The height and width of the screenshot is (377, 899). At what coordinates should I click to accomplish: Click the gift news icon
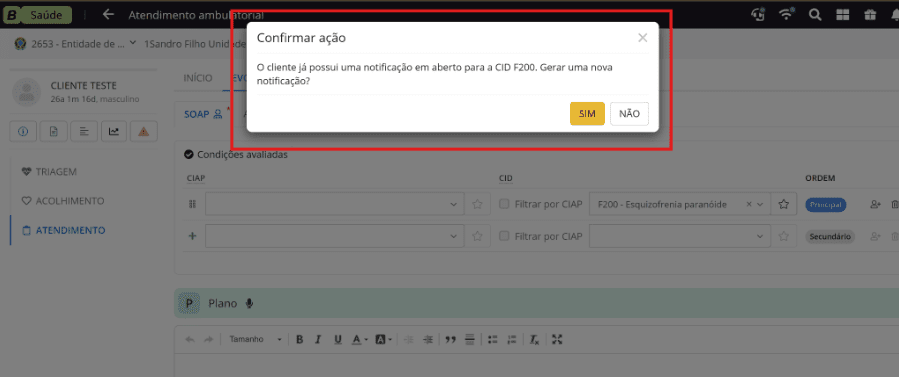coord(870,15)
